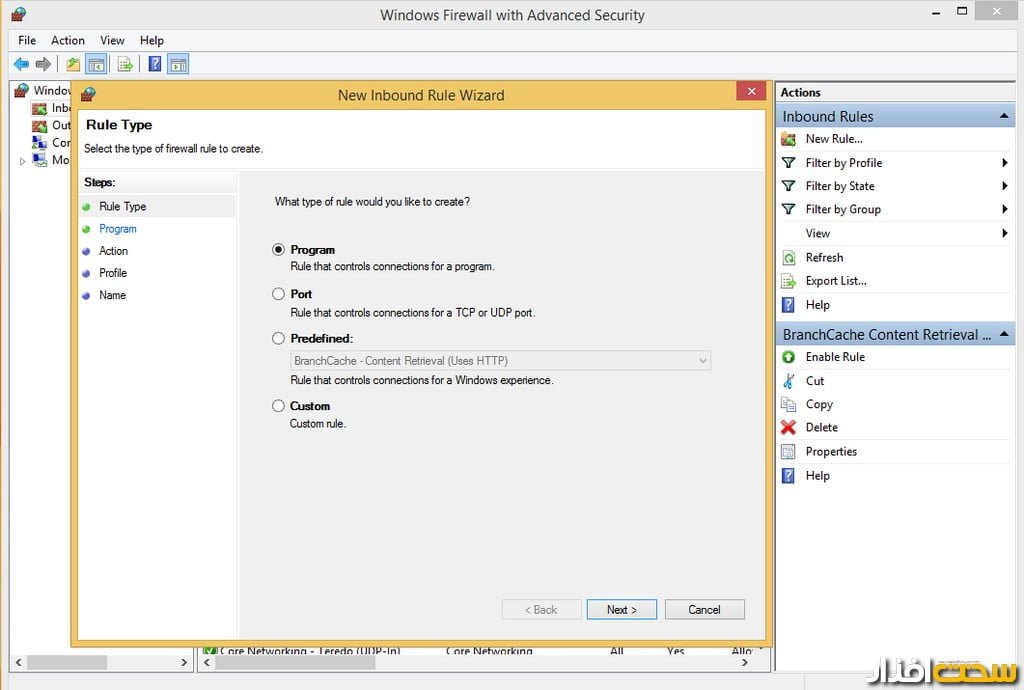Click the back arrow toolbar icon
The width and height of the screenshot is (1024, 690).
21,65
